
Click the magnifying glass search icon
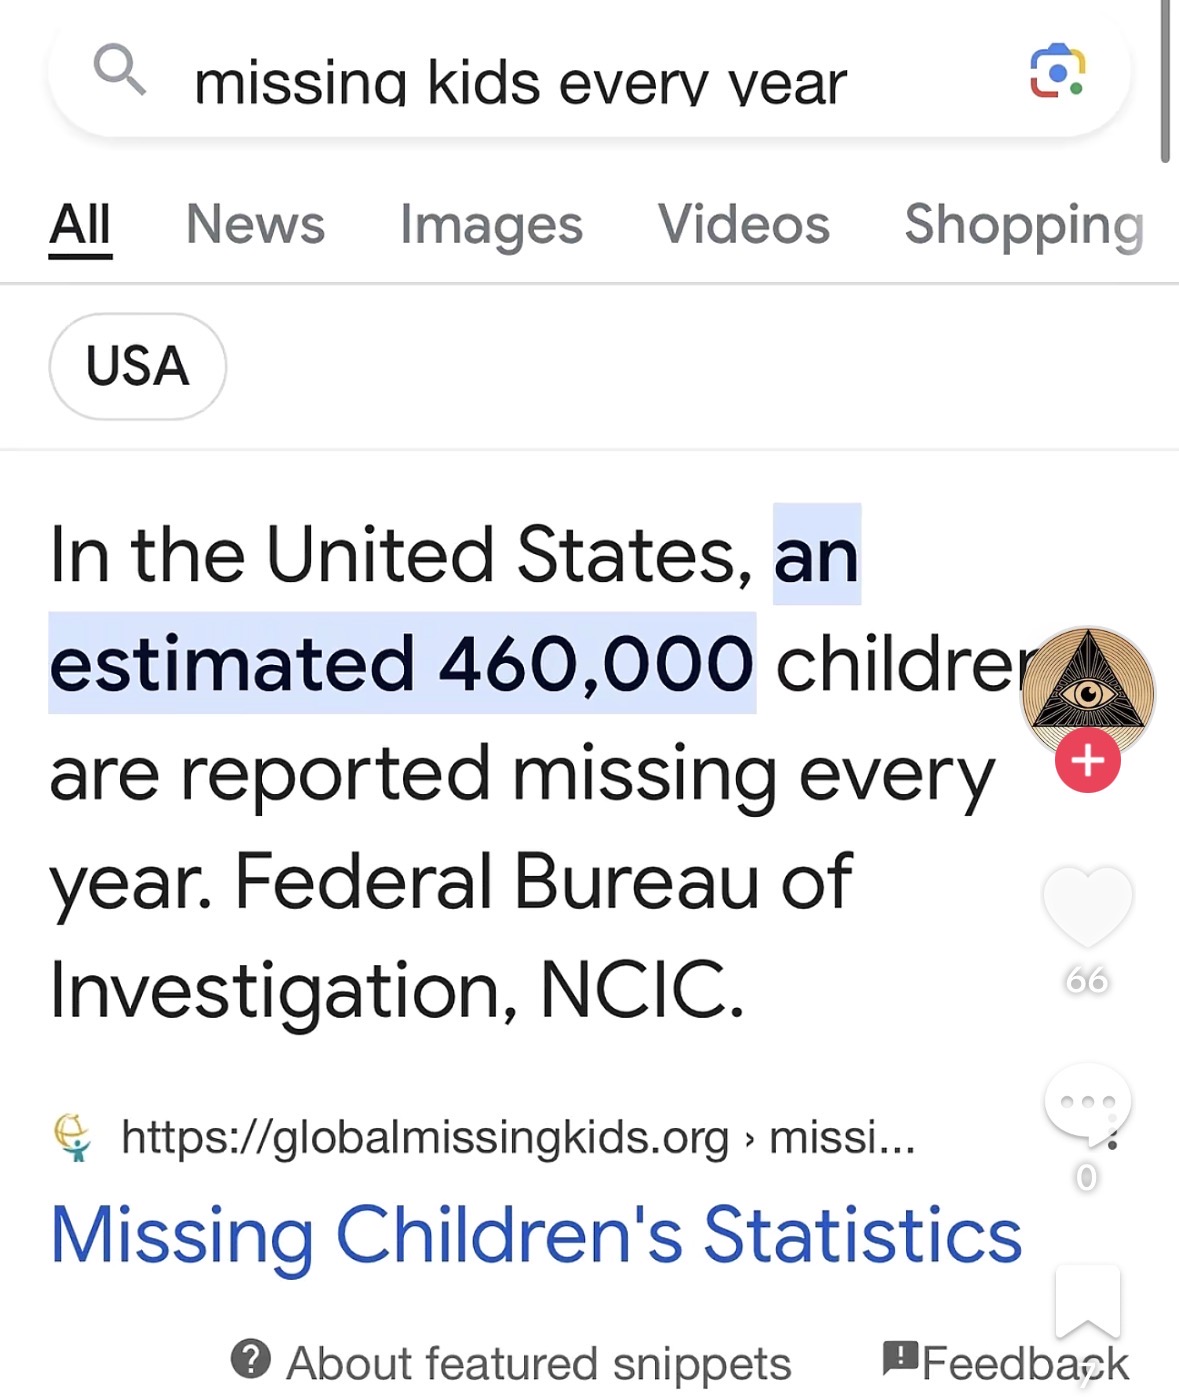coord(119,70)
